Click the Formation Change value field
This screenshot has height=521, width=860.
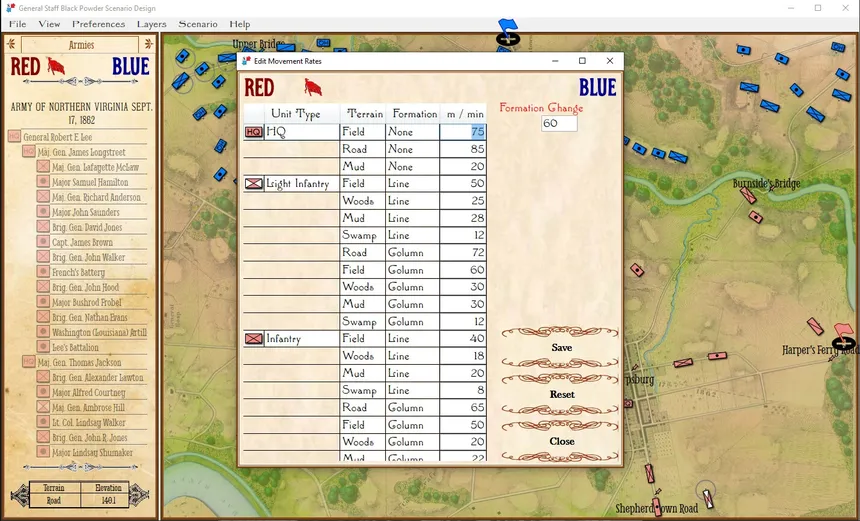pyautogui.click(x=559, y=123)
